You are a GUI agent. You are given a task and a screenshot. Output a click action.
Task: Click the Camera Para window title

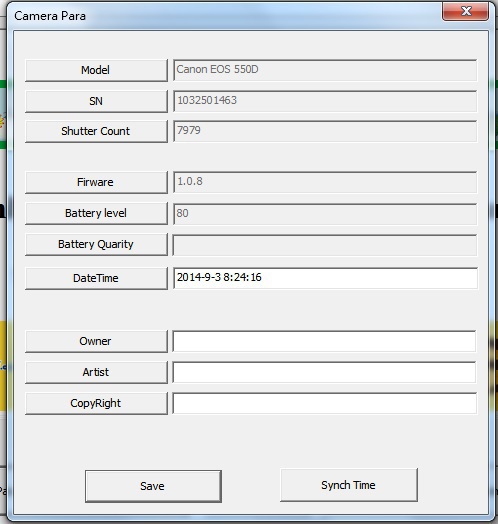point(50,16)
